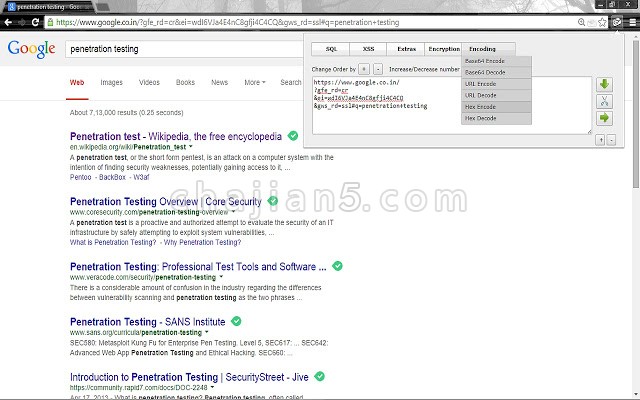Screen dimensions: 640x400
Task: Click the browser back arrow
Action: [x=8, y=22]
